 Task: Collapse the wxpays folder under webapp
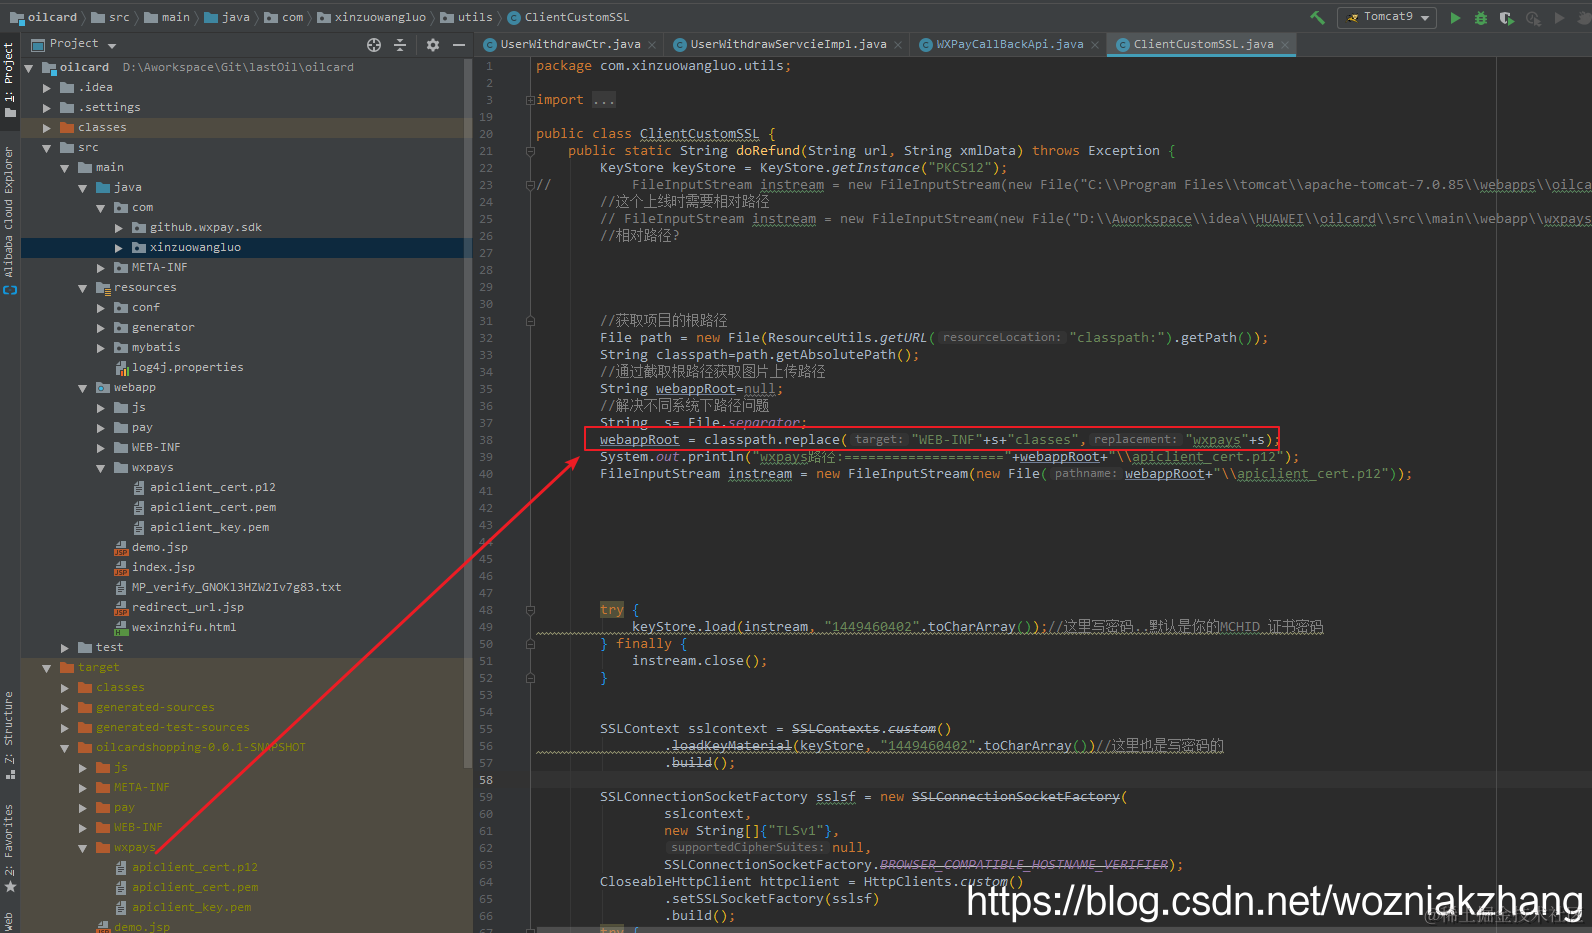click(101, 468)
